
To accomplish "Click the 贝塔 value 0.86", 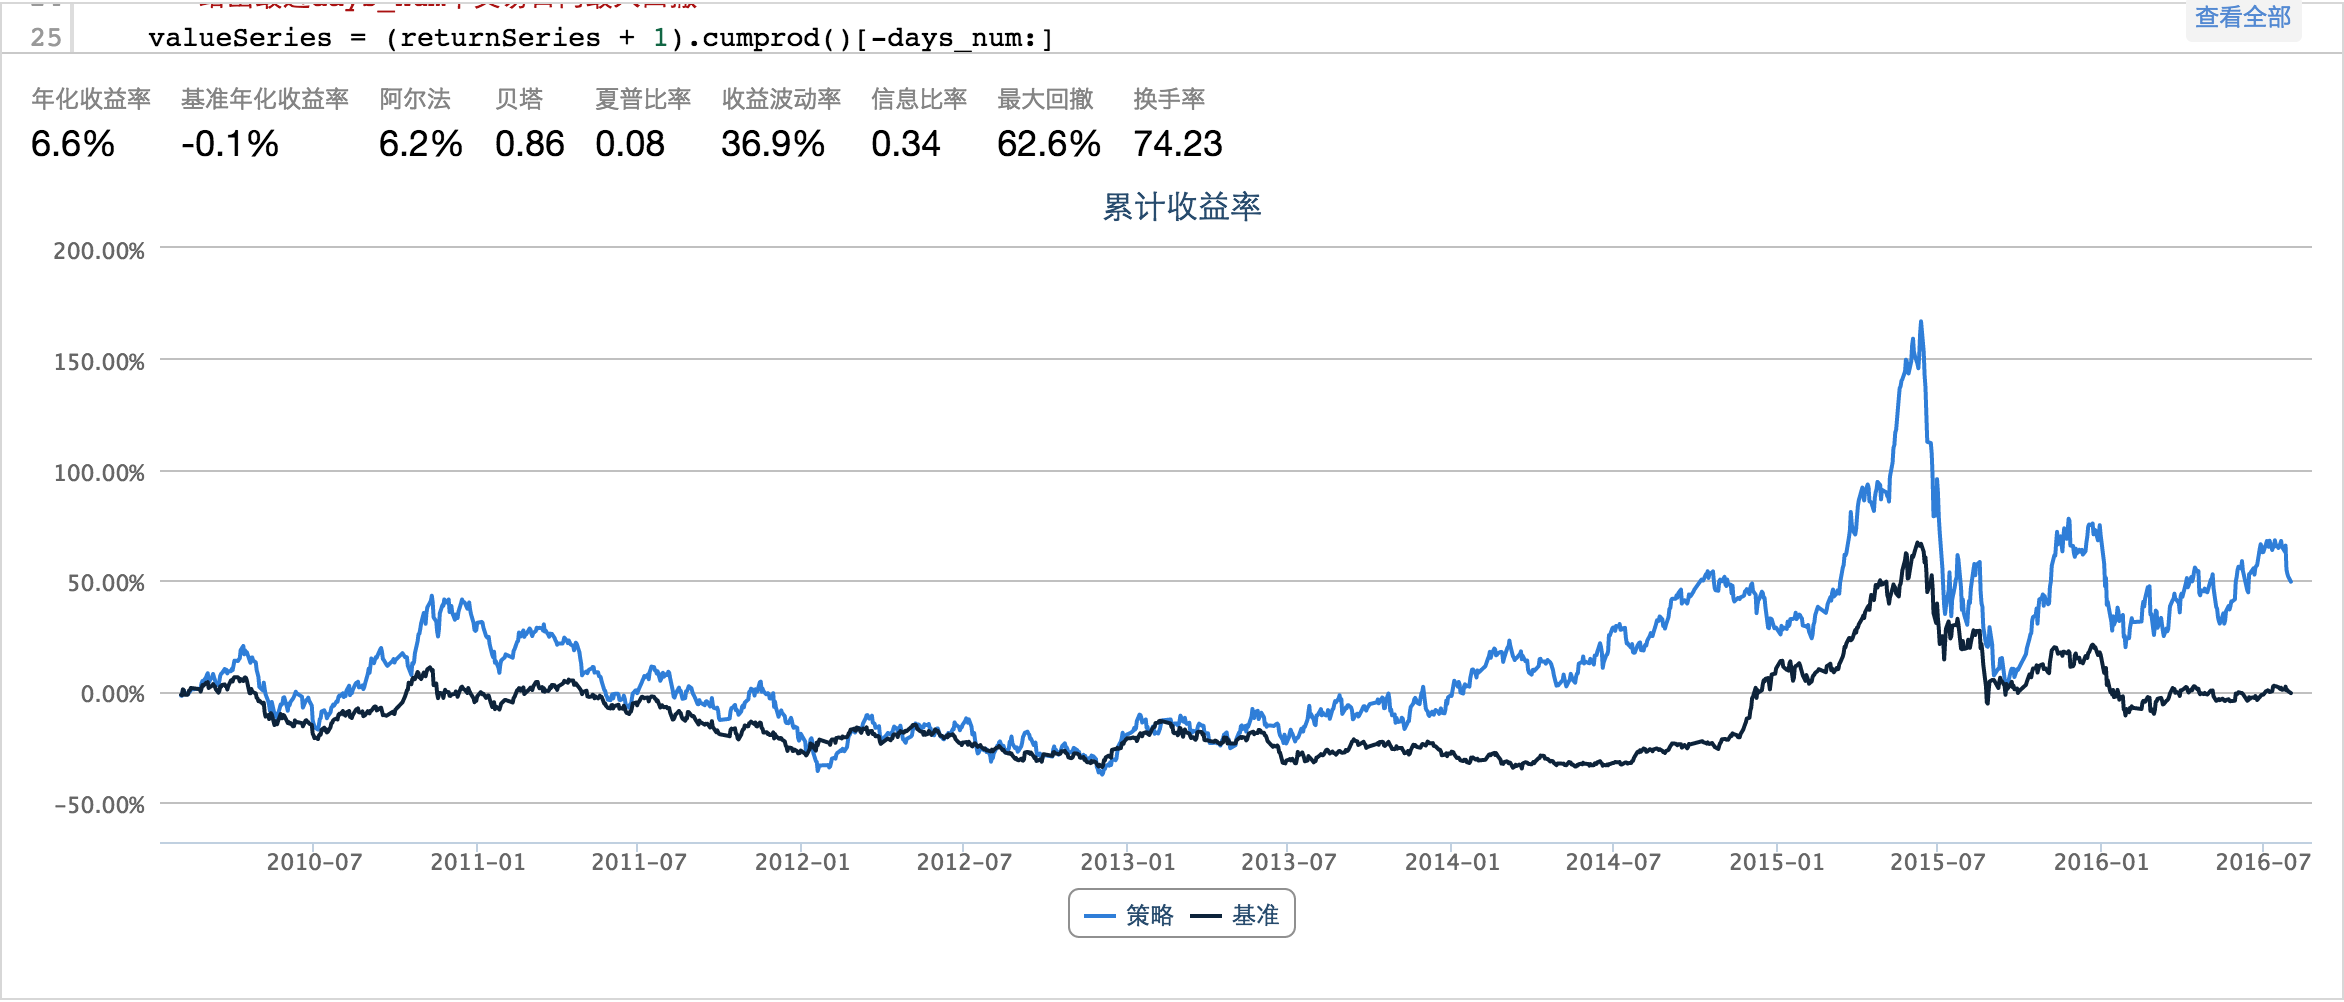I will (x=529, y=144).
